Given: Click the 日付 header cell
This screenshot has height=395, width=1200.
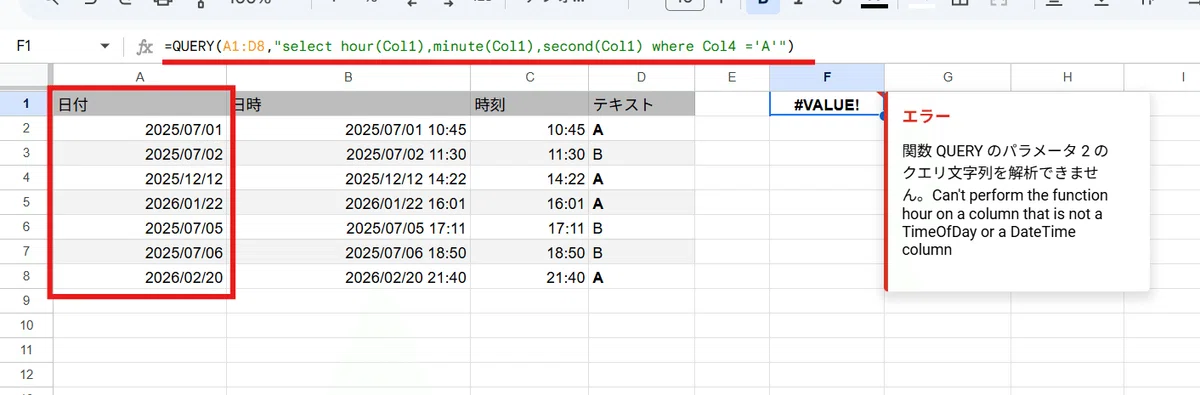Looking at the screenshot, I should pos(140,103).
